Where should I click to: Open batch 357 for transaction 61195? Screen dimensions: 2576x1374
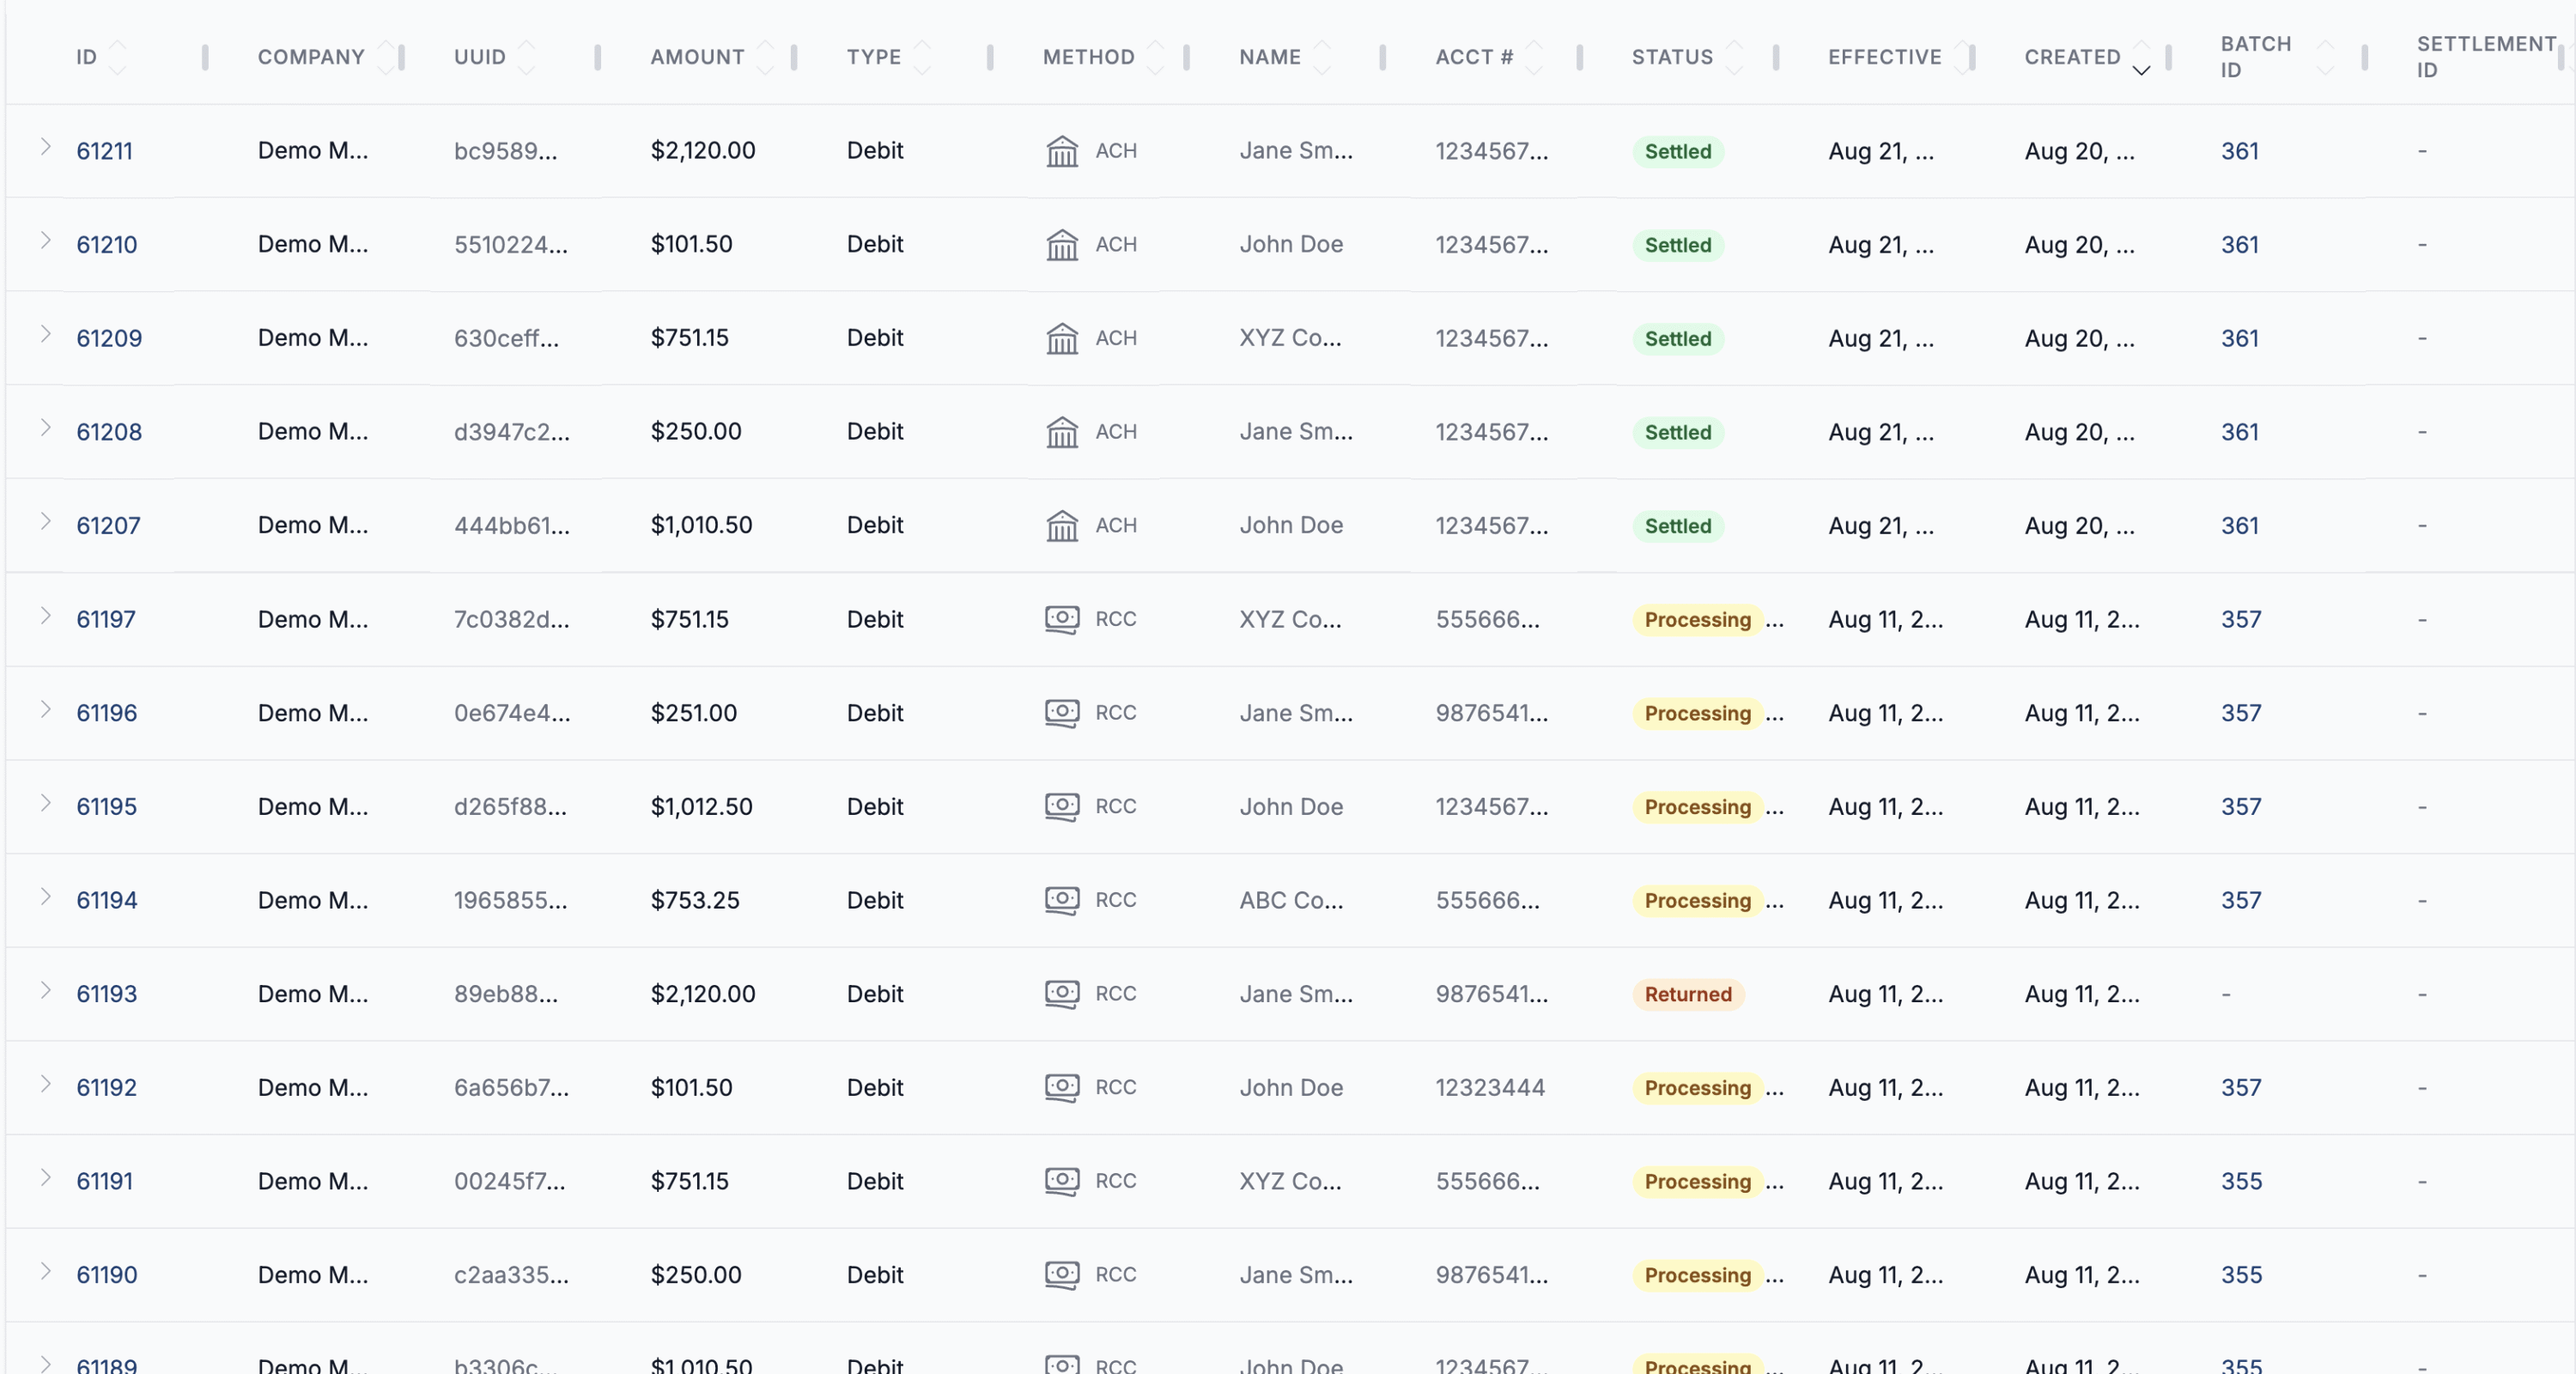pos(2241,806)
